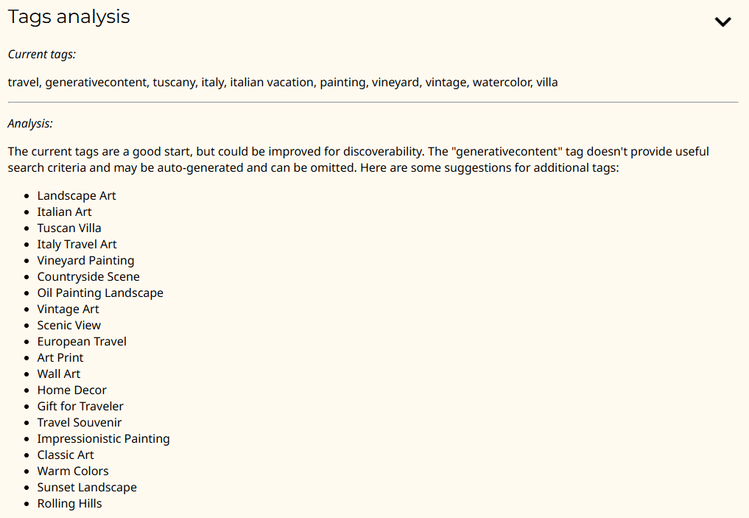
Task: Select the Rolling Hills list item
Action: point(70,504)
